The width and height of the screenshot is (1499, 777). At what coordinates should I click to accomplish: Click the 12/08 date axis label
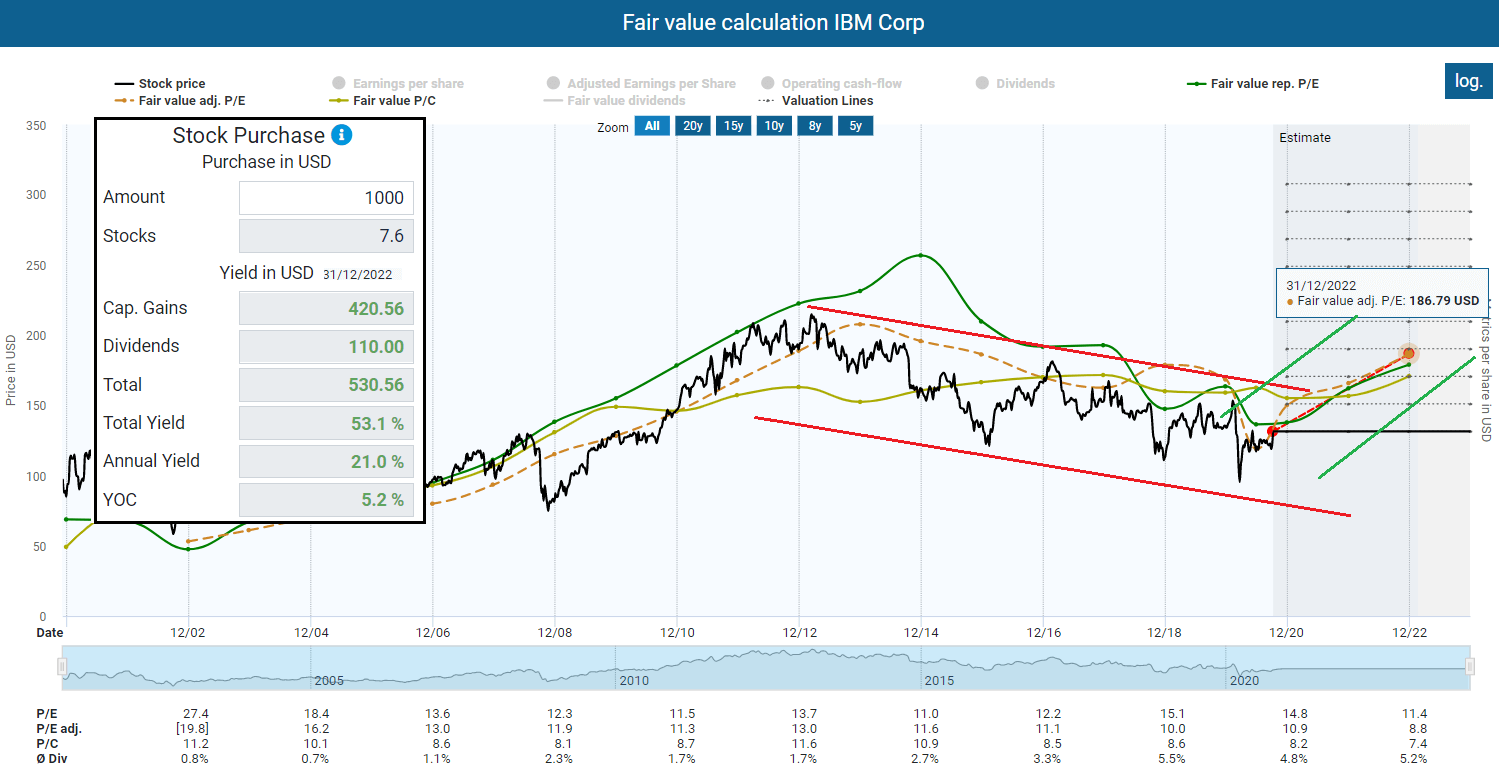pos(554,632)
